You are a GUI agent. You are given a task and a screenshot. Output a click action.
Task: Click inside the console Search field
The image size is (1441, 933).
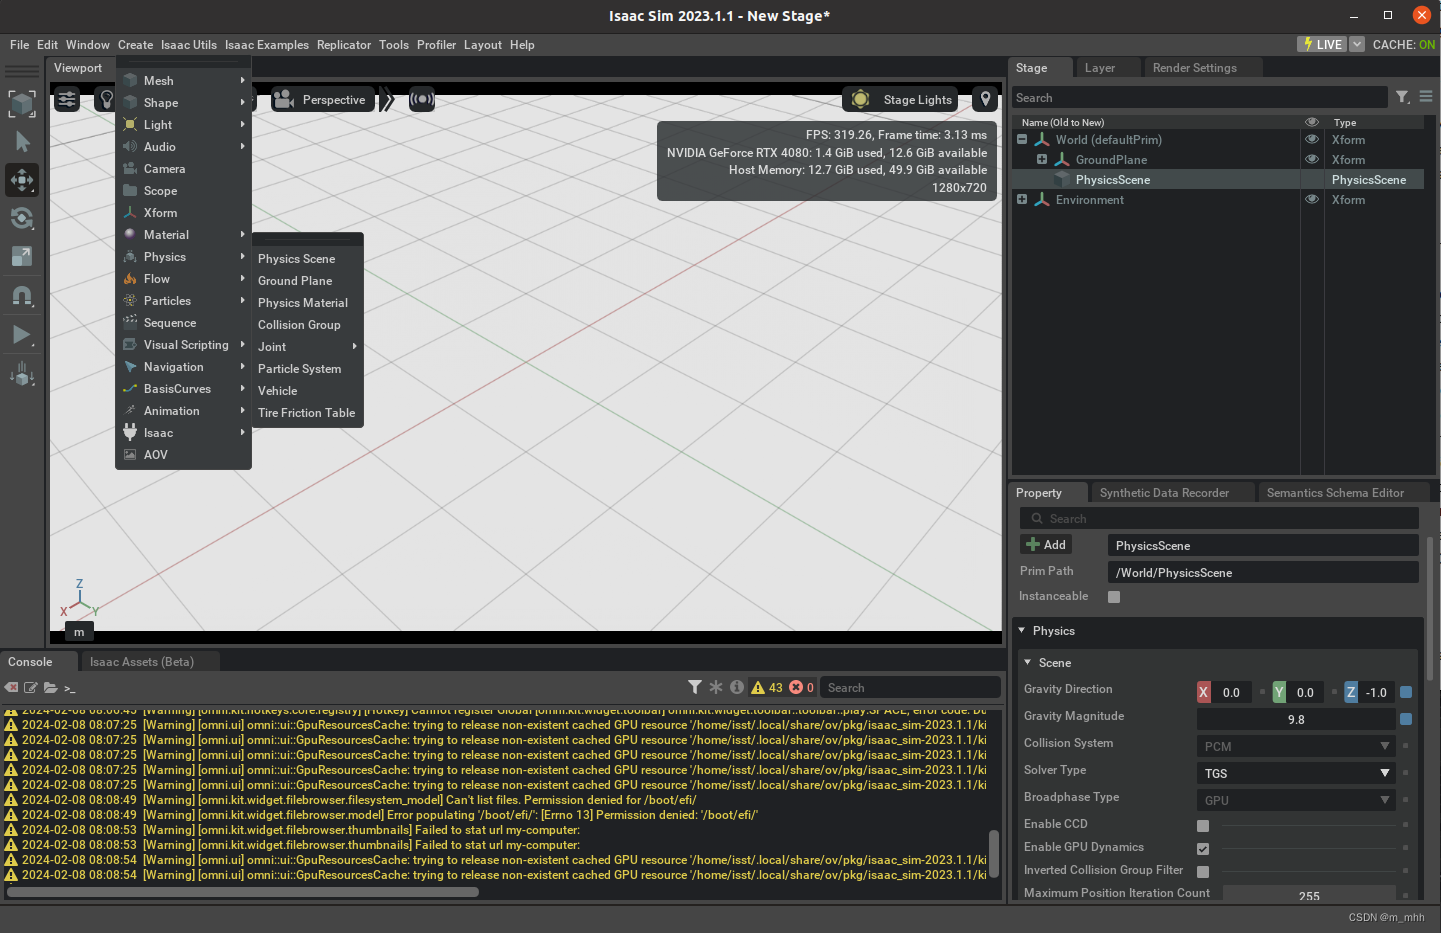tap(908, 687)
